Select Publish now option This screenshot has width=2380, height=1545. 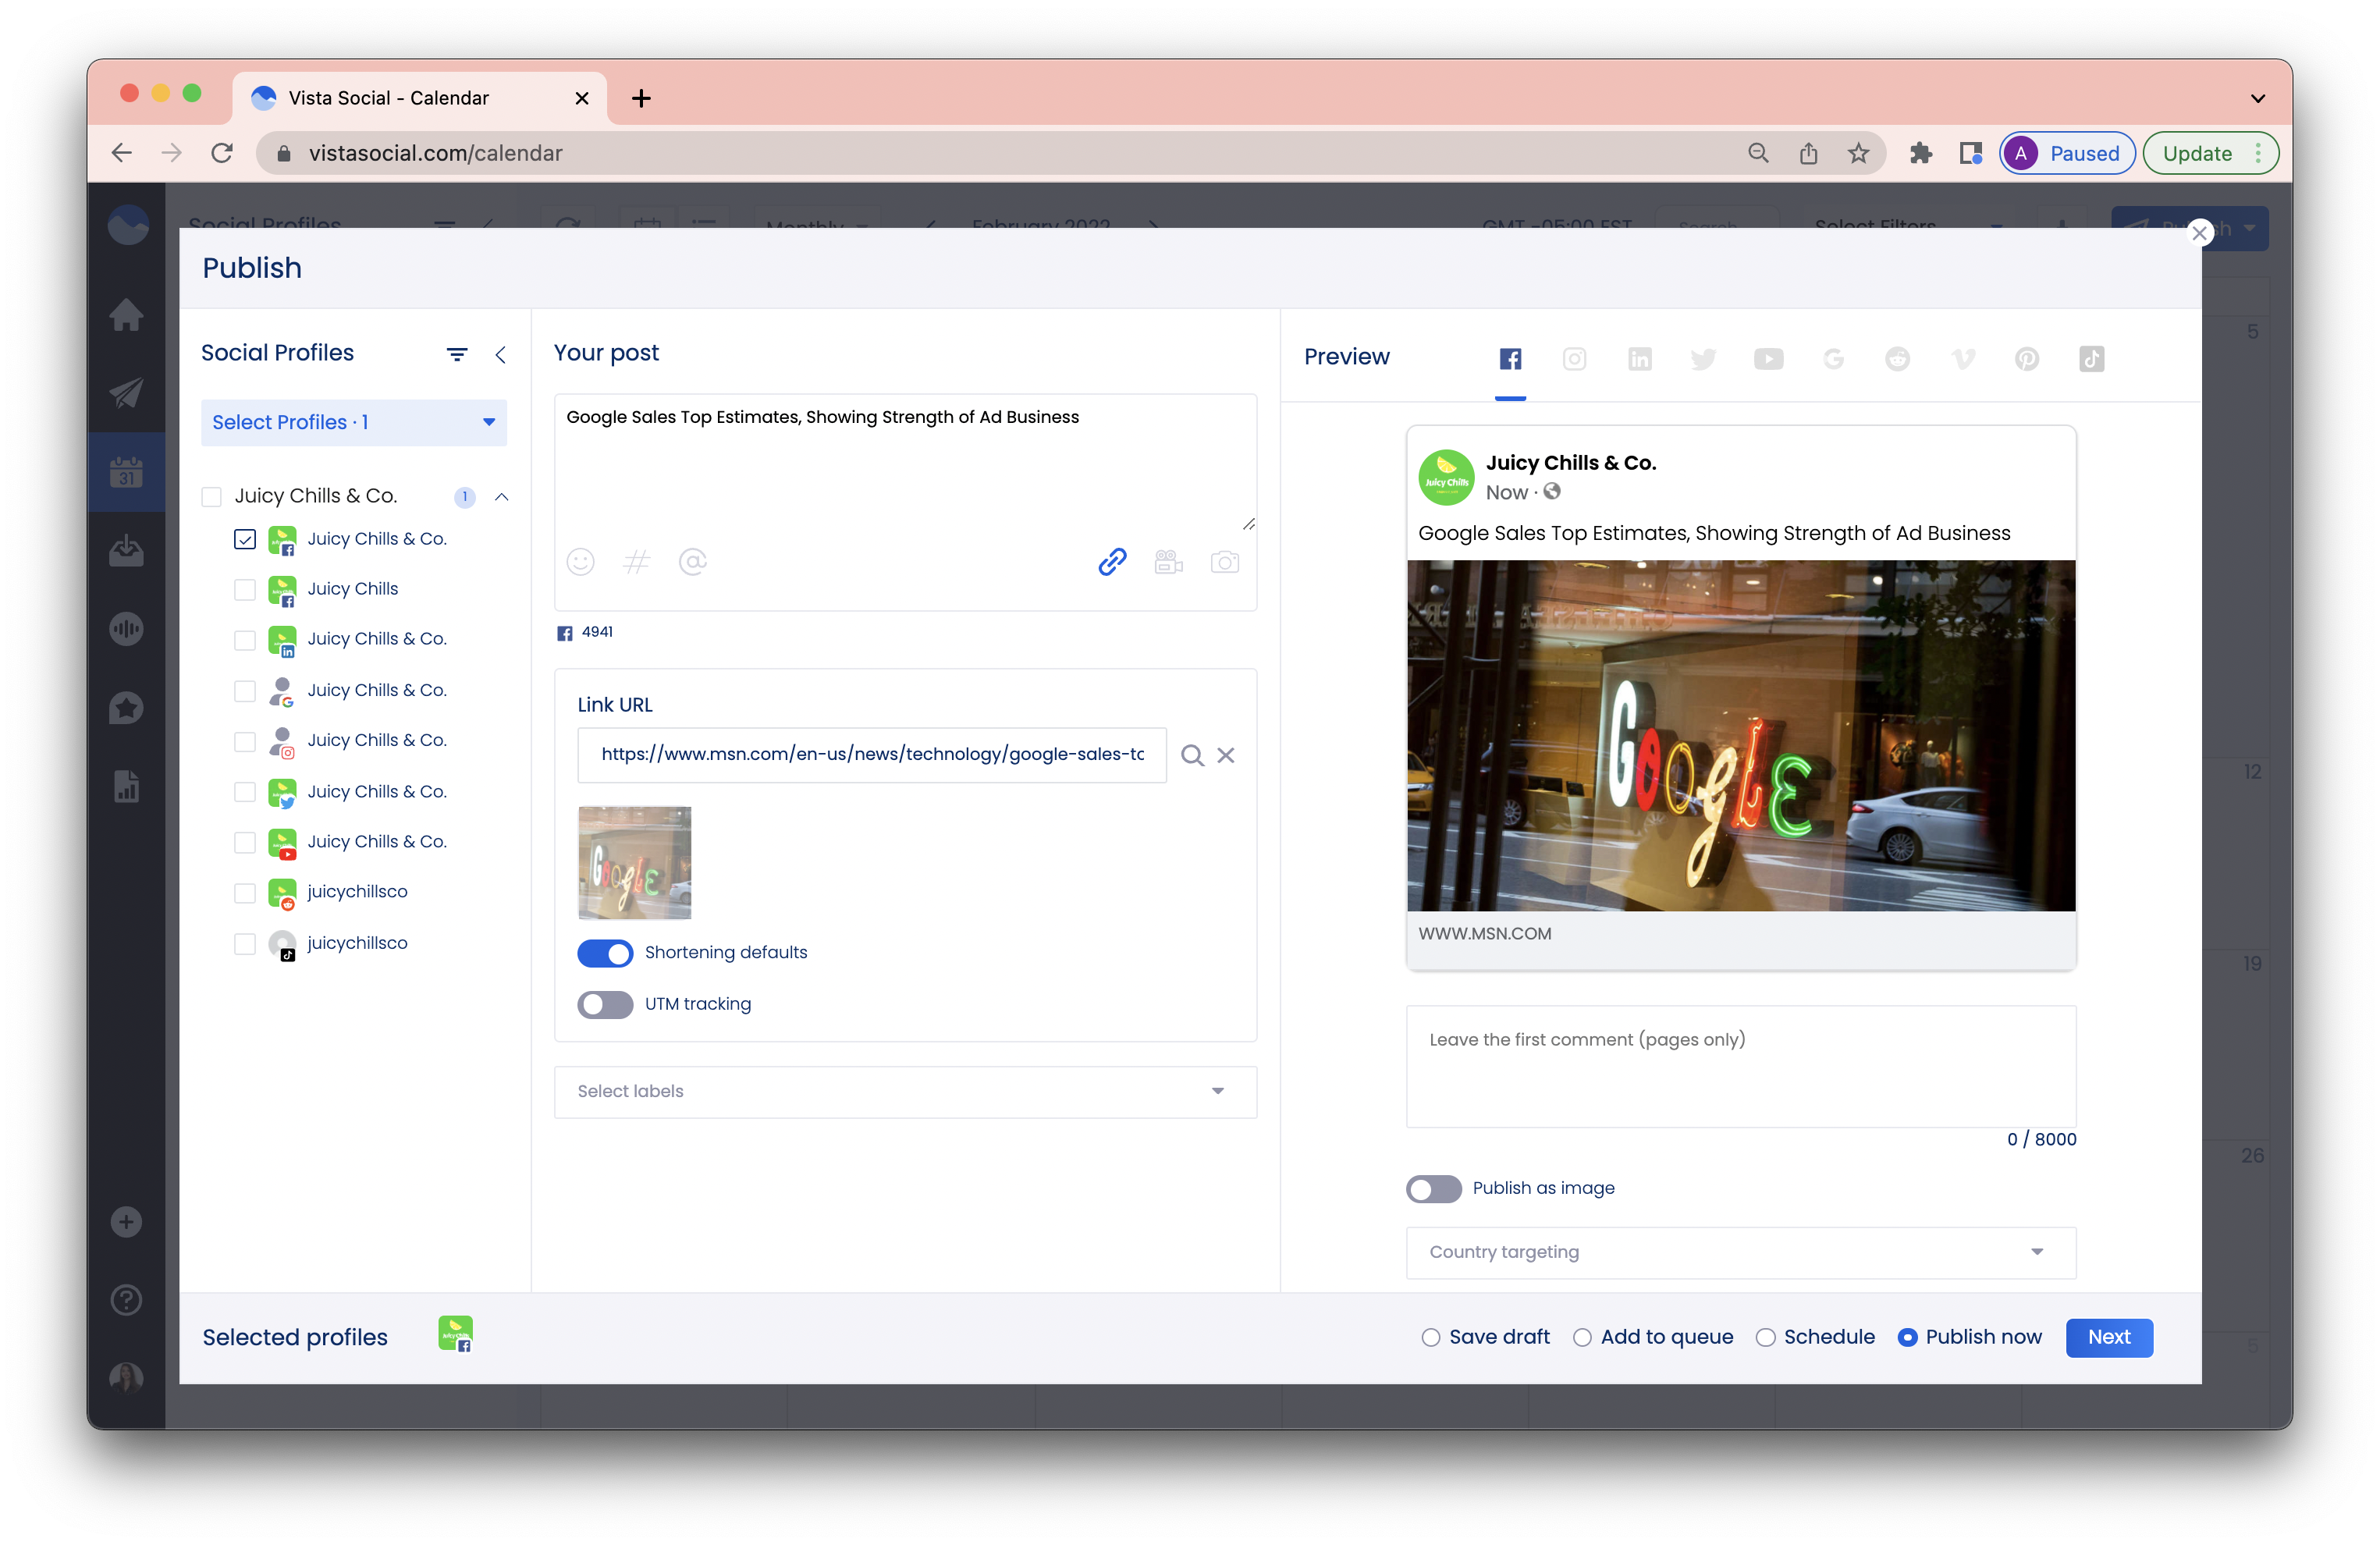click(1908, 1337)
